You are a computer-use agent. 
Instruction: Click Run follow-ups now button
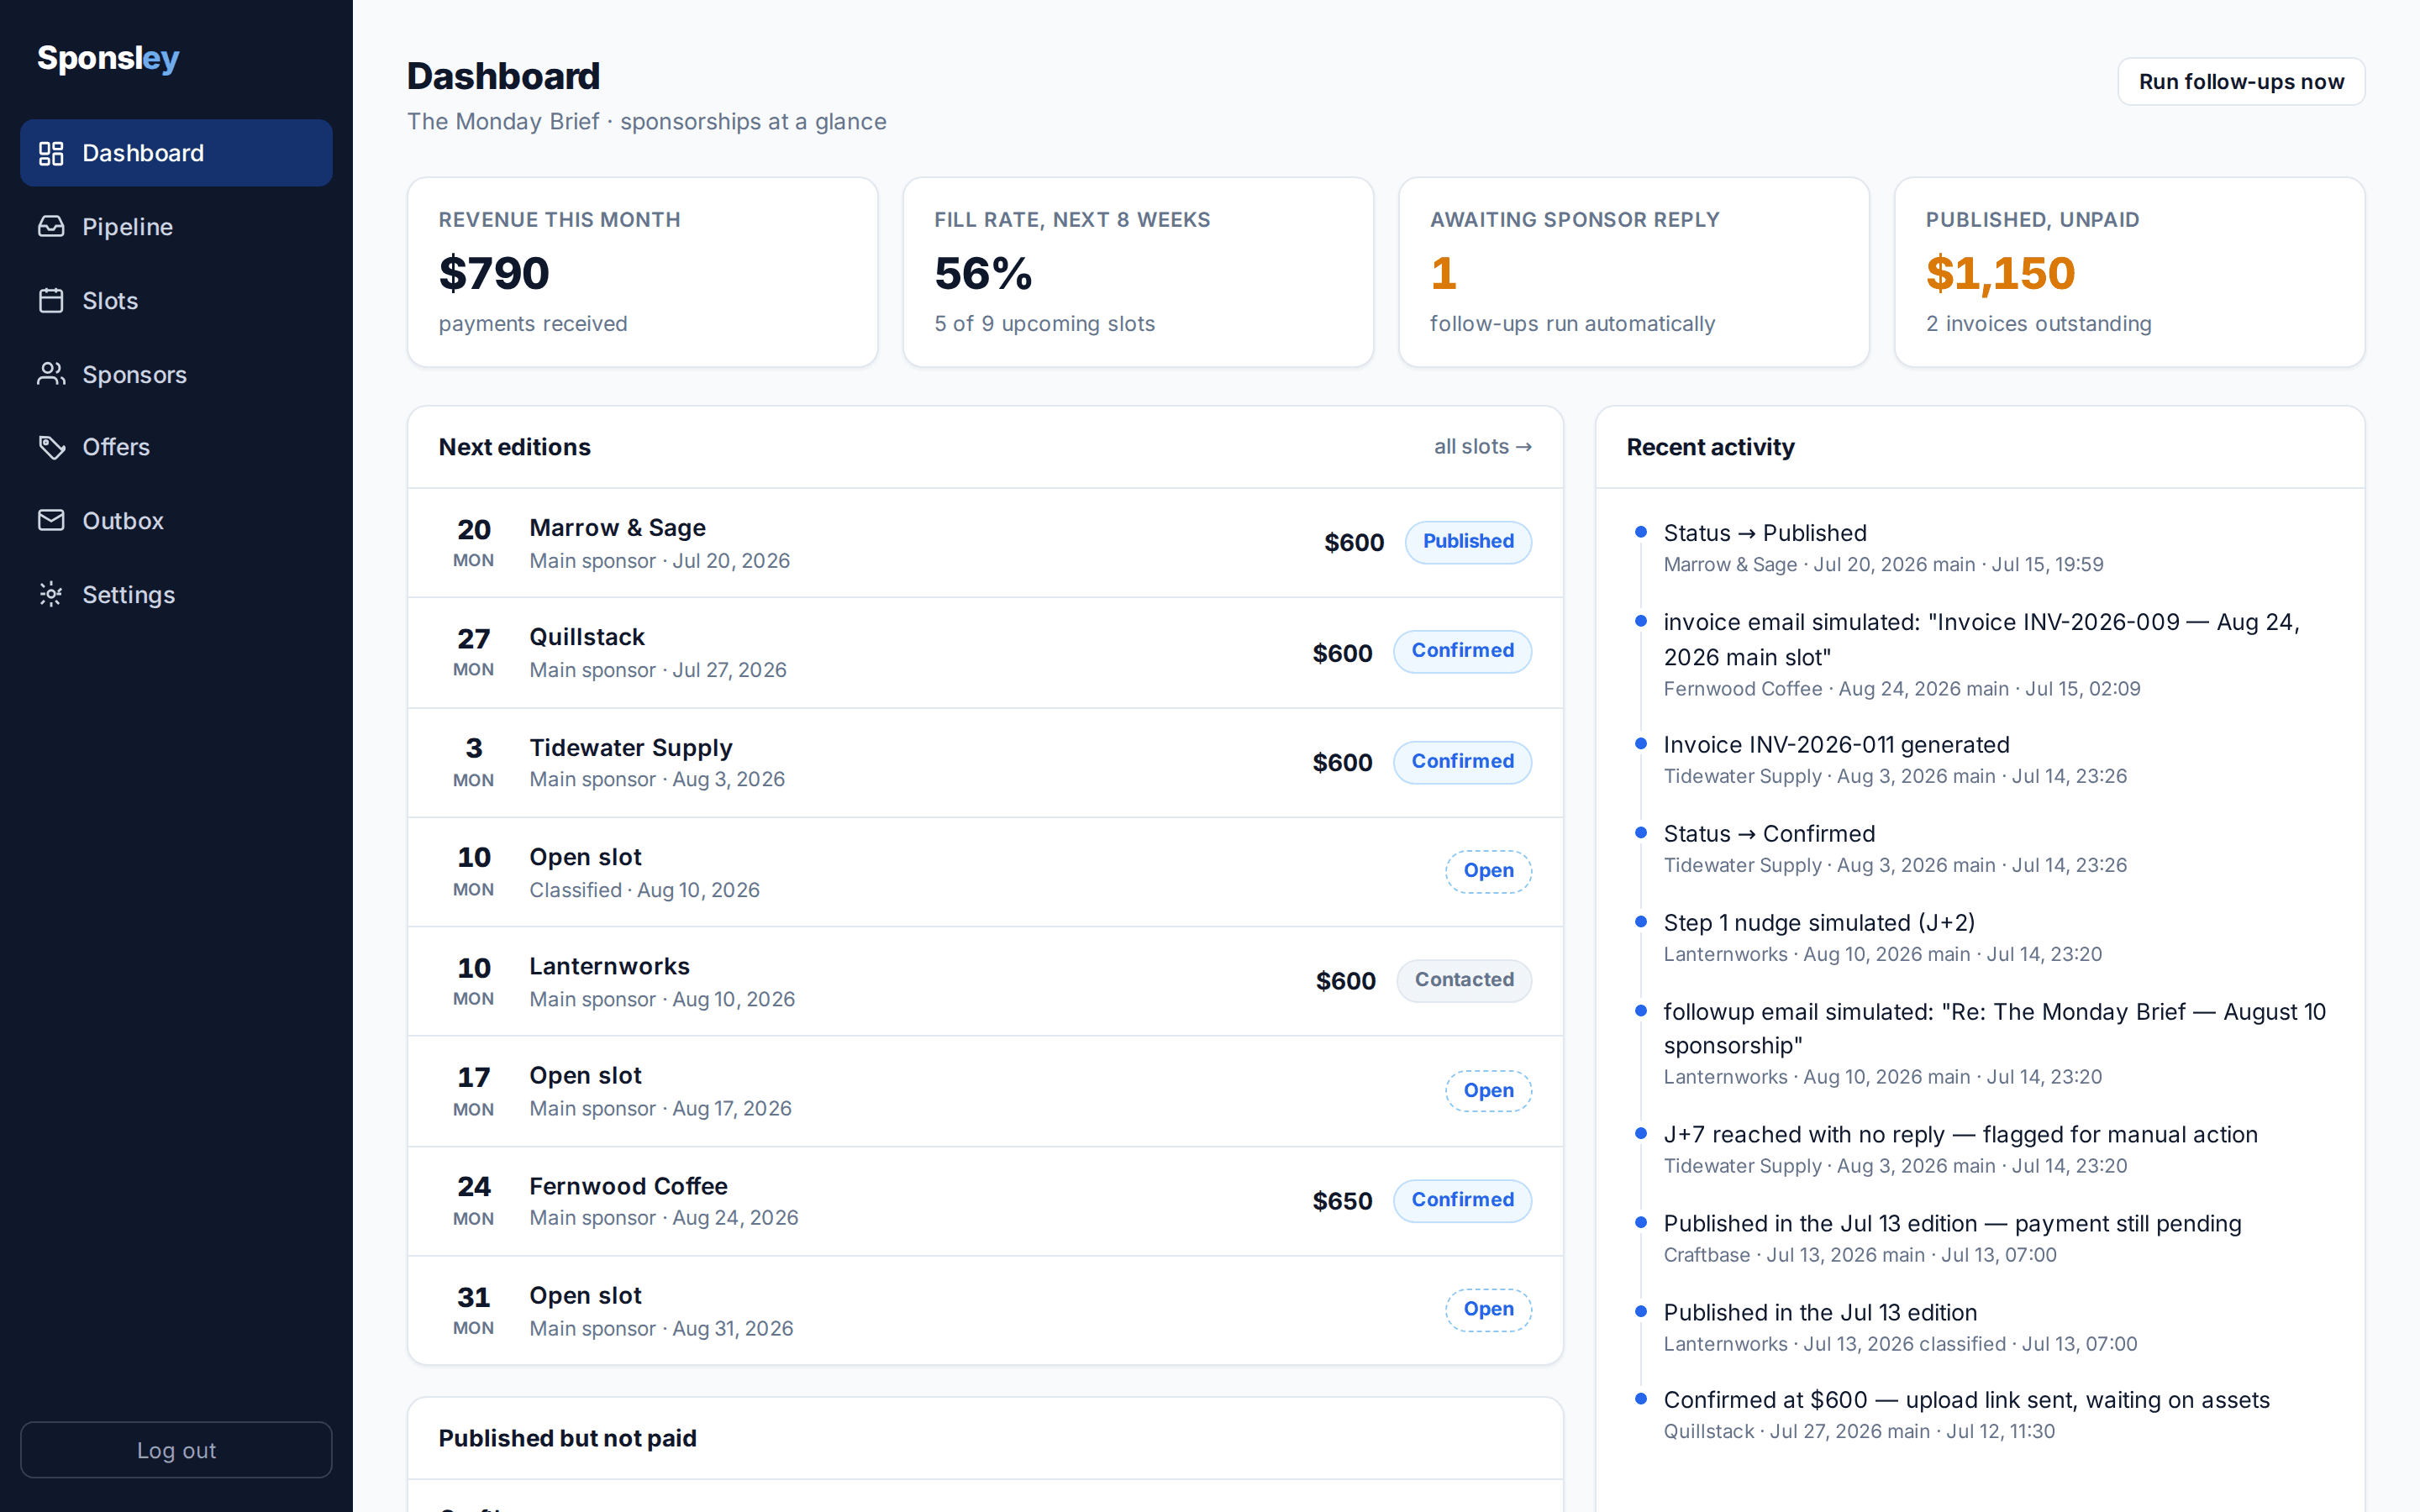[2241, 81]
